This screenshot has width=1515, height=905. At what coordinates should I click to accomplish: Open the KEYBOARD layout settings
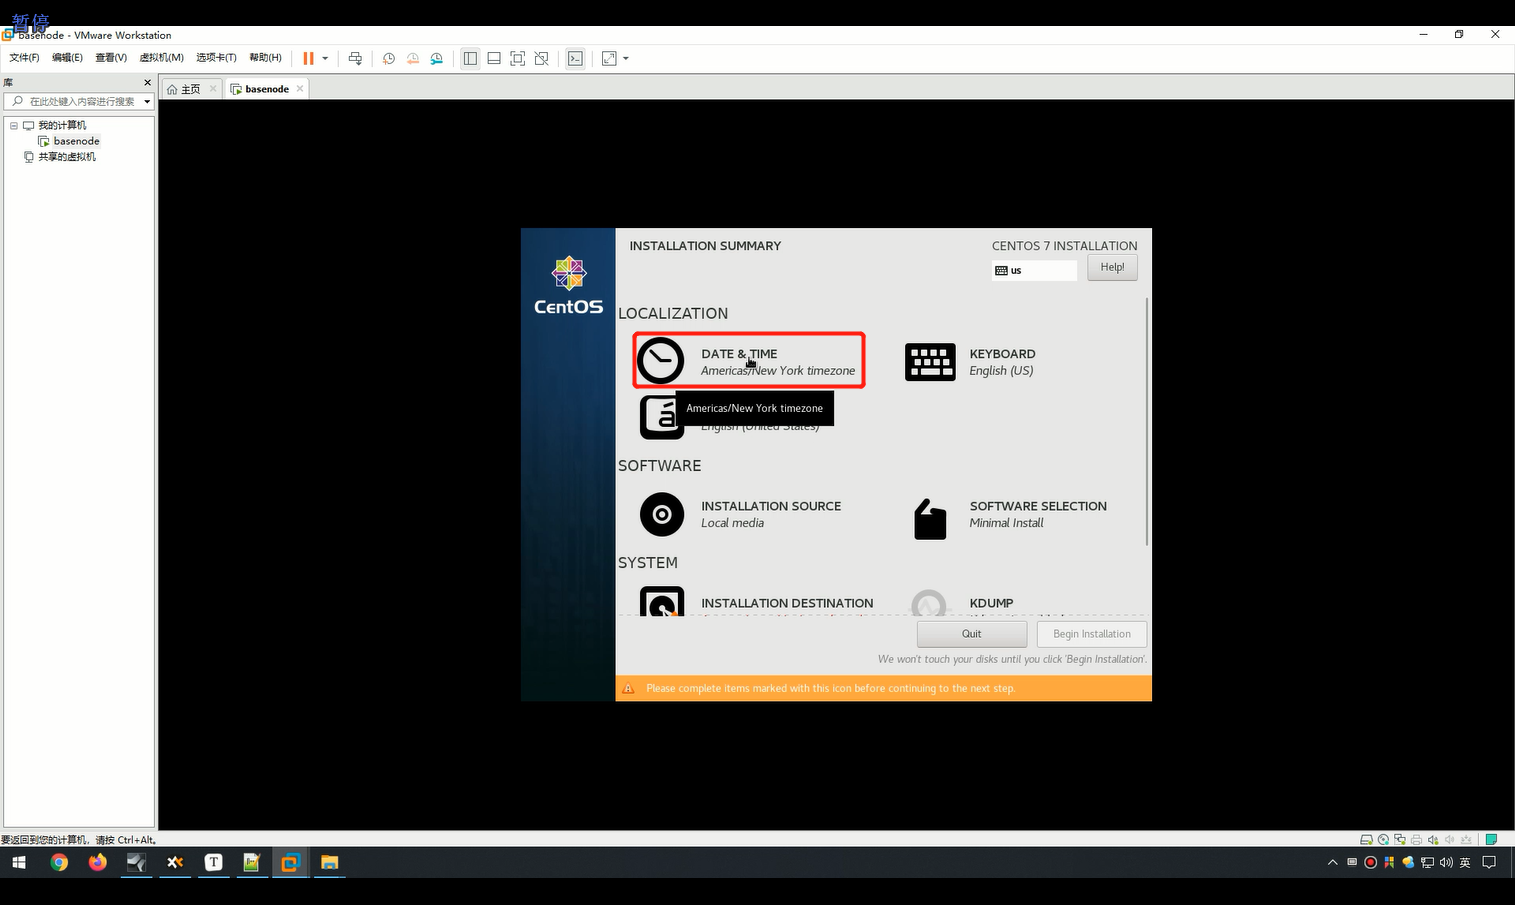tap(970, 362)
